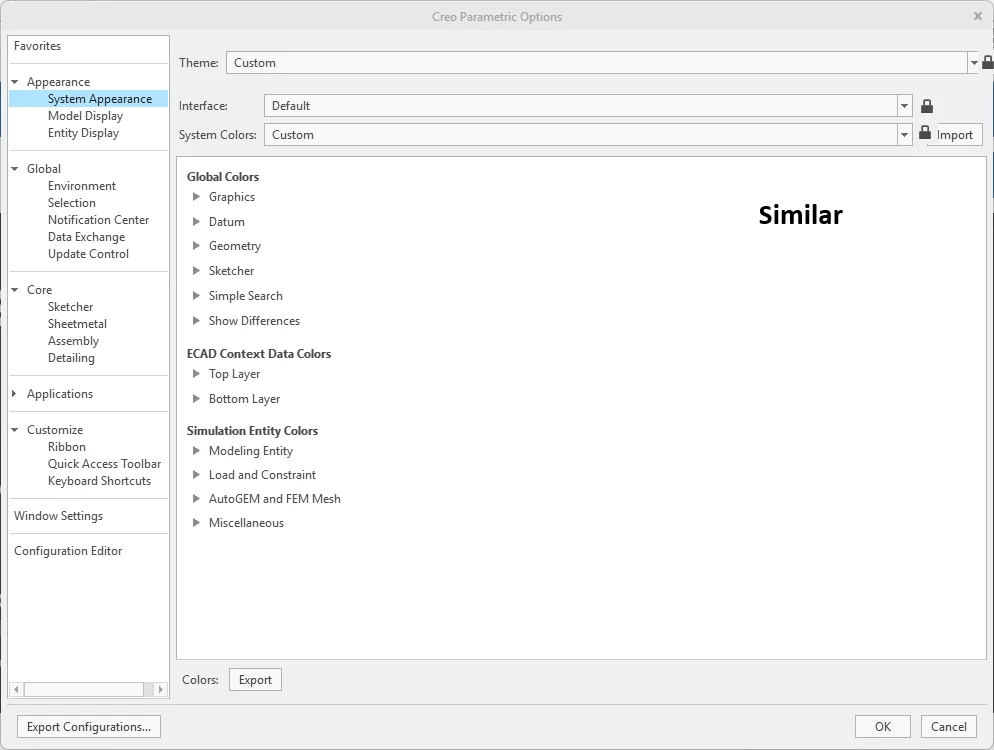Open Detailing options
Image resolution: width=994 pixels, height=750 pixels.
point(71,358)
